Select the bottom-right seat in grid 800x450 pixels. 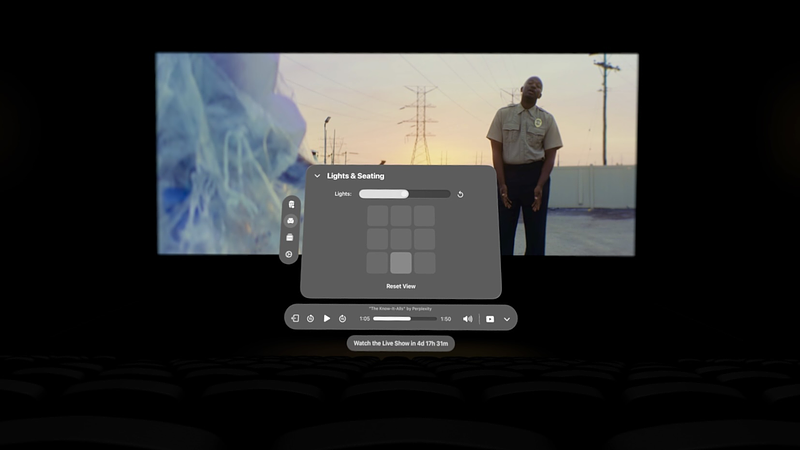(x=424, y=263)
